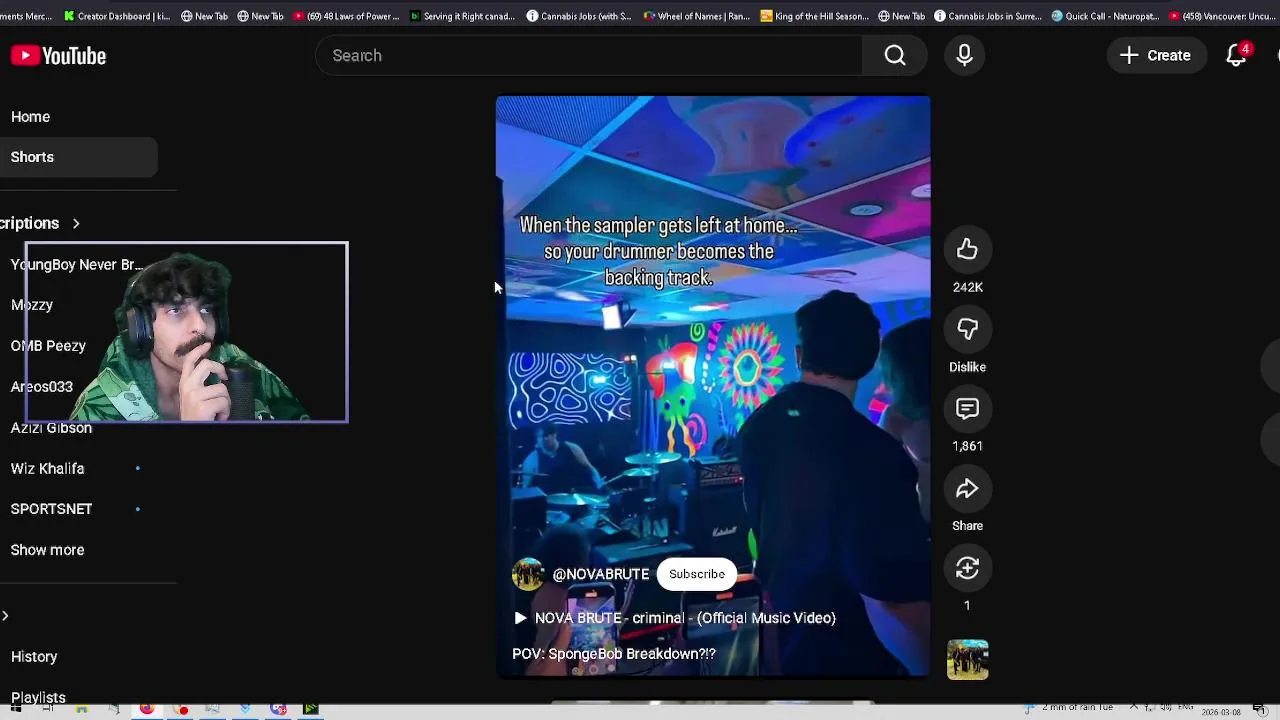Switch to the Serving it Right tab
The width and height of the screenshot is (1280, 720).
coord(463,16)
